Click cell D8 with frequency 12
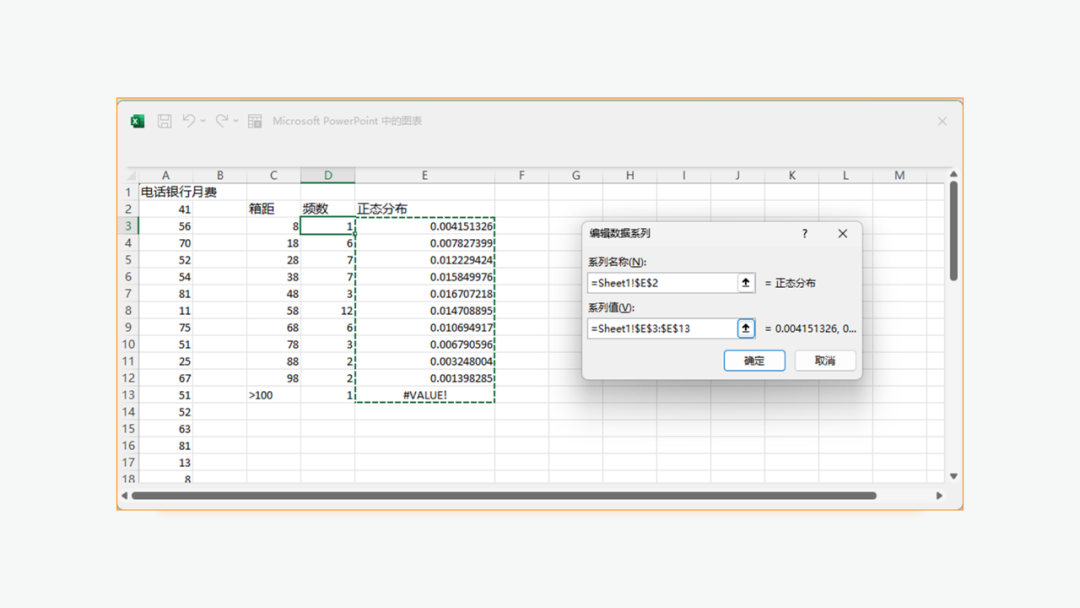1080x608 pixels. (328, 311)
